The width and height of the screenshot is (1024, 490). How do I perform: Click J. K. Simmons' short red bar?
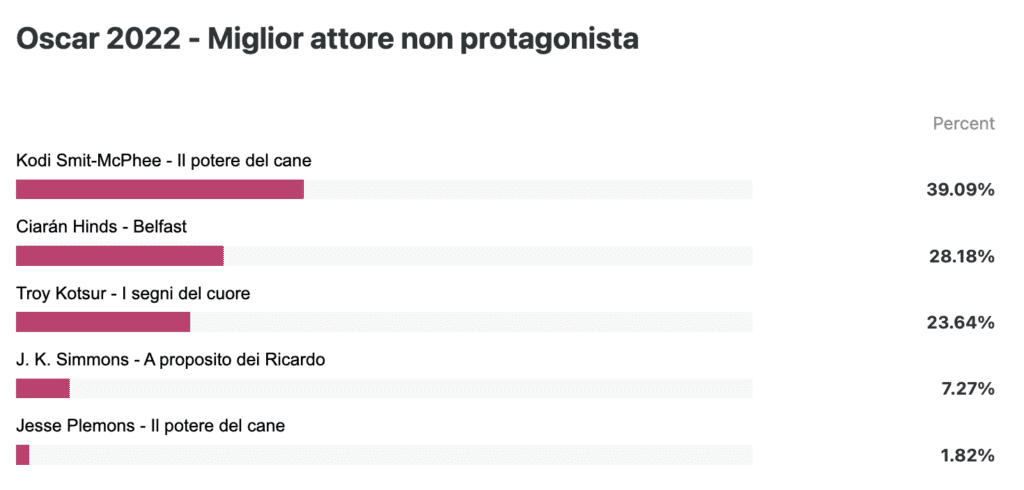click(42, 389)
